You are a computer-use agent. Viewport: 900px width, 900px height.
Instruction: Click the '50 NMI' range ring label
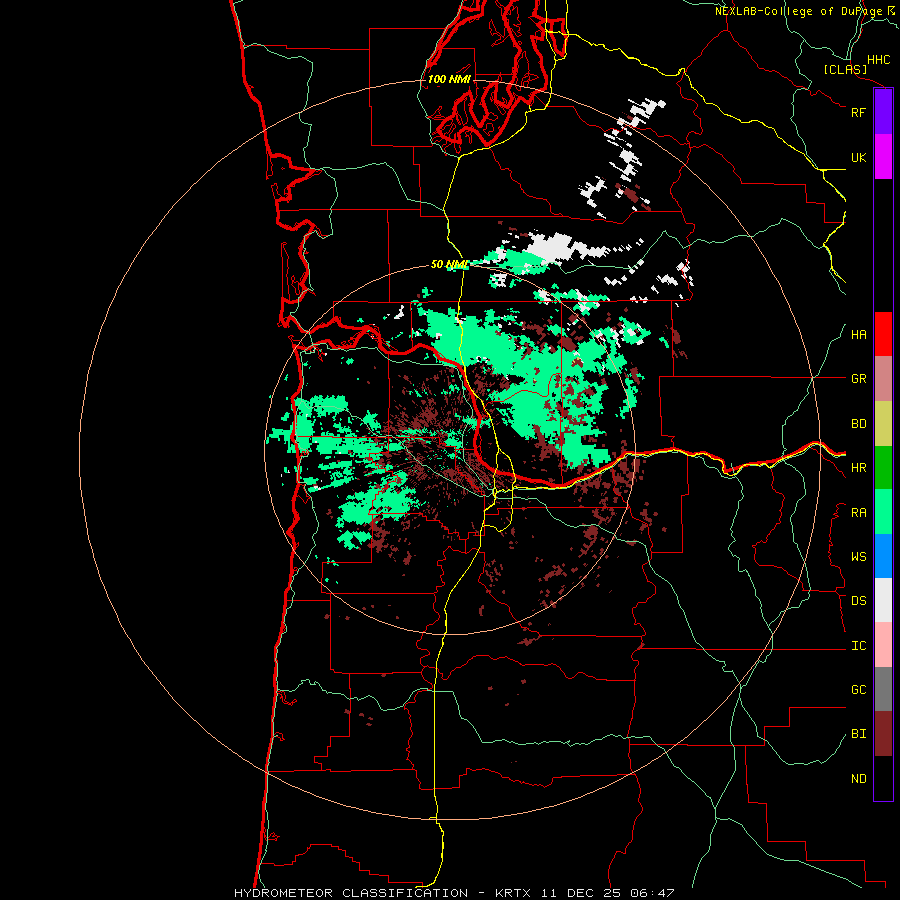(x=449, y=265)
